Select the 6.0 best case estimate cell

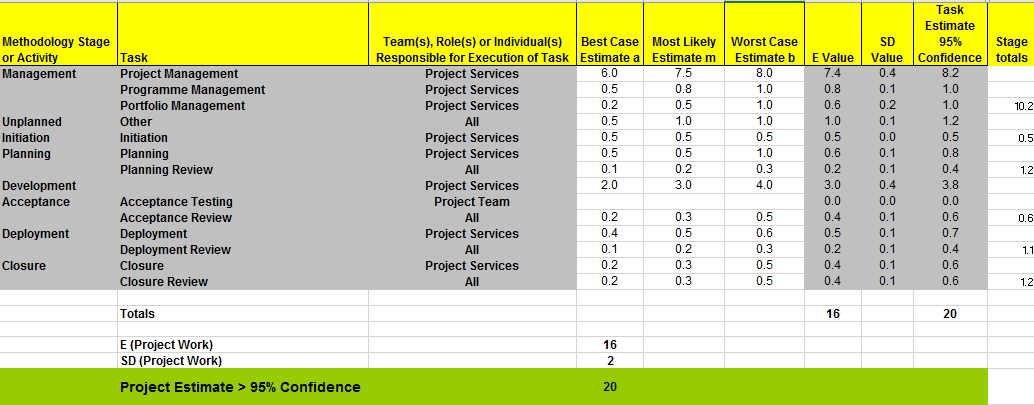[x=609, y=74]
